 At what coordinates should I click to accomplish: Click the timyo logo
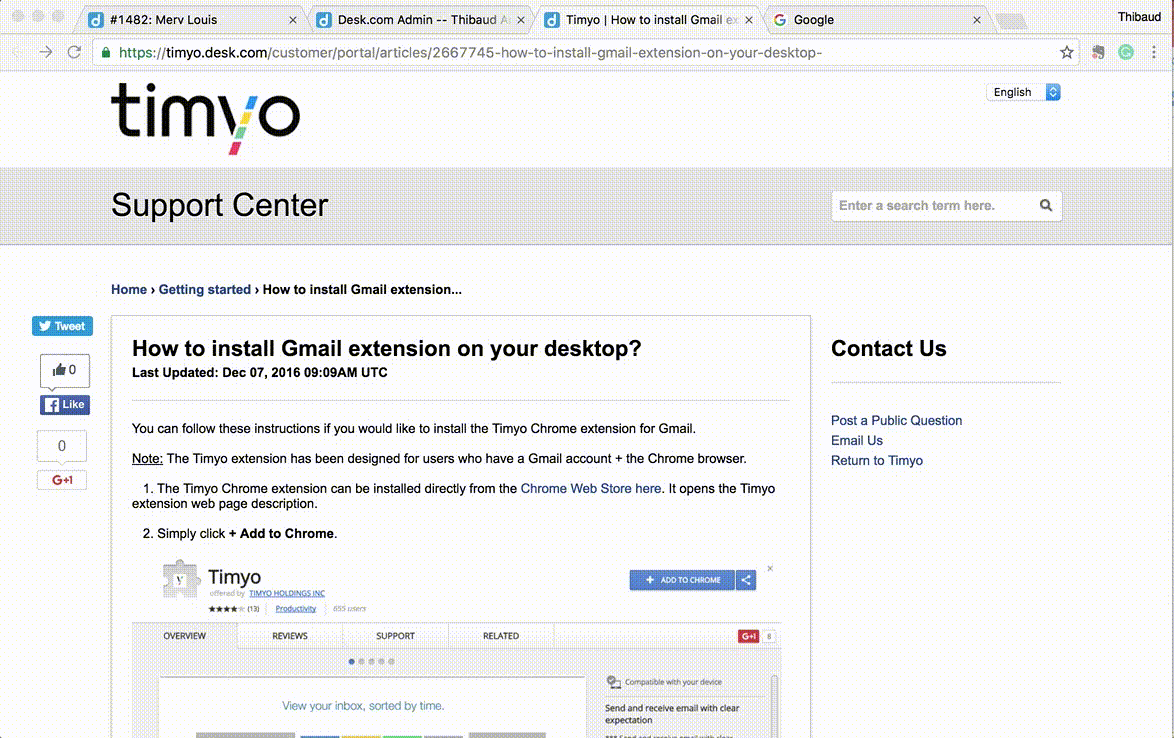pos(206,118)
